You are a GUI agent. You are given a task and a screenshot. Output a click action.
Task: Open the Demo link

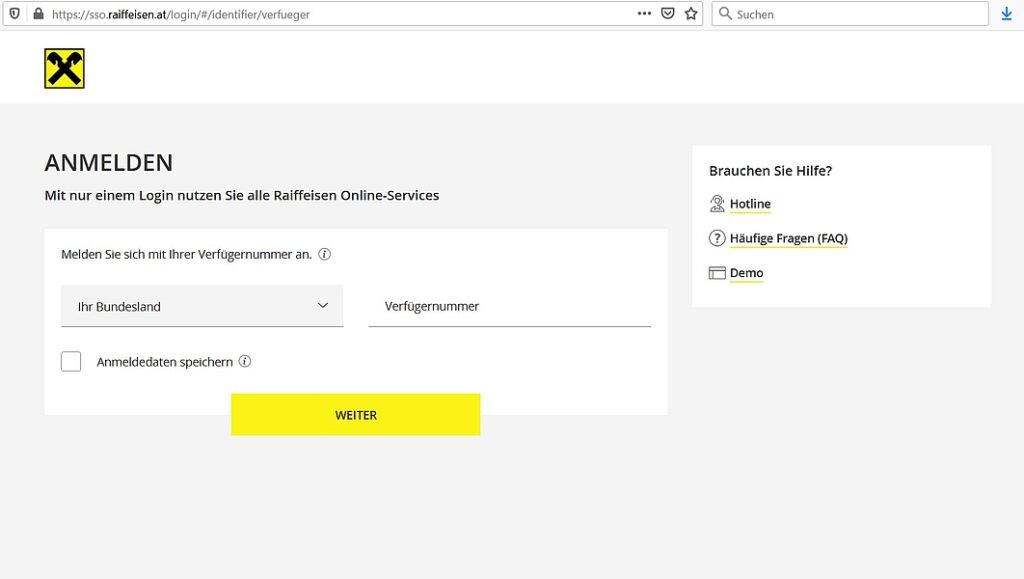[746, 273]
